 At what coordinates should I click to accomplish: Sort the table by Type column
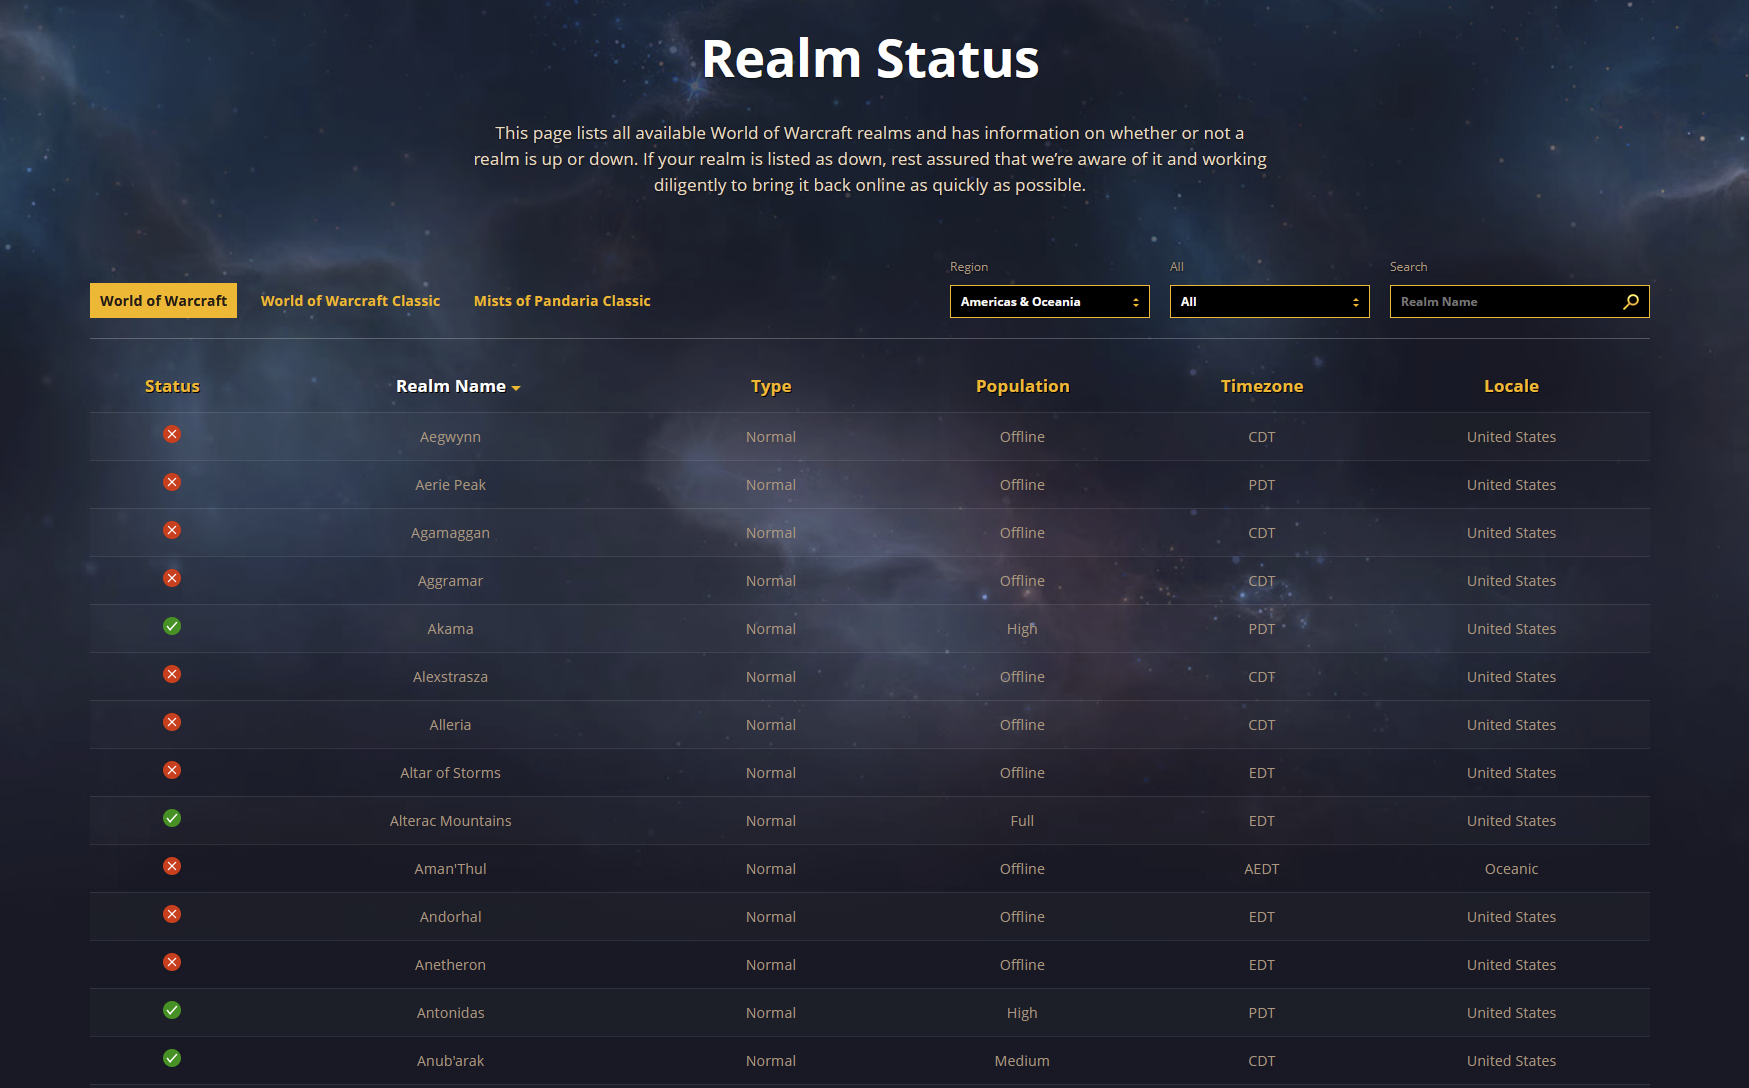(x=771, y=387)
